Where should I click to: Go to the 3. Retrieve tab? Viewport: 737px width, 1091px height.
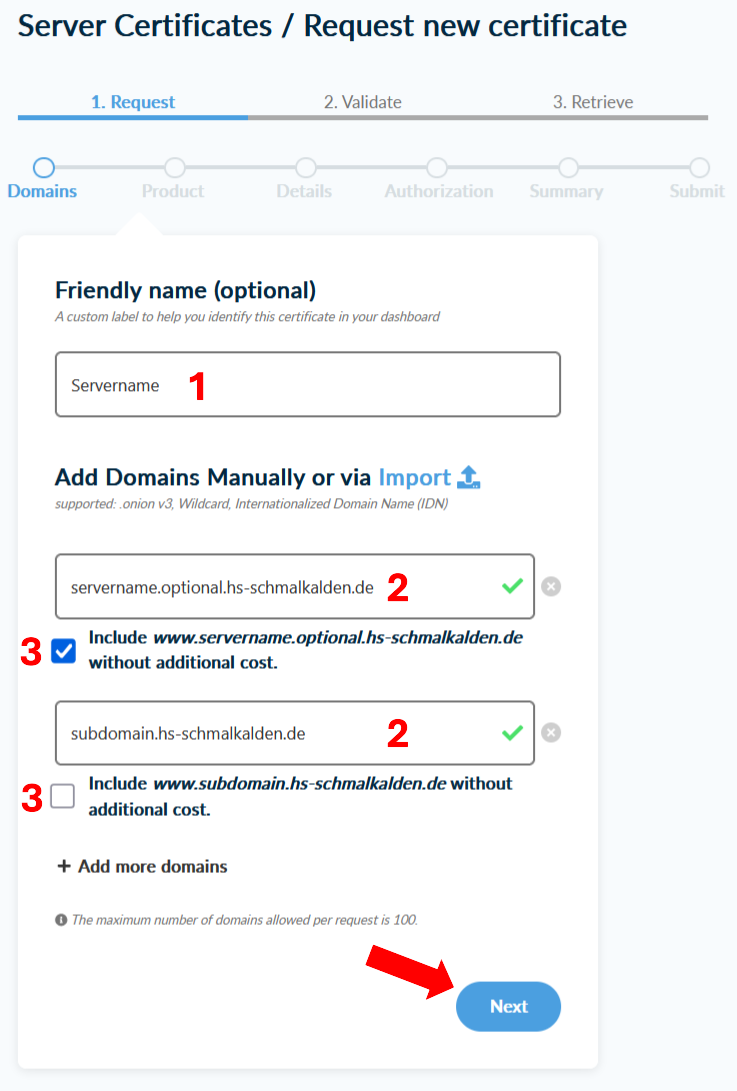(593, 102)
